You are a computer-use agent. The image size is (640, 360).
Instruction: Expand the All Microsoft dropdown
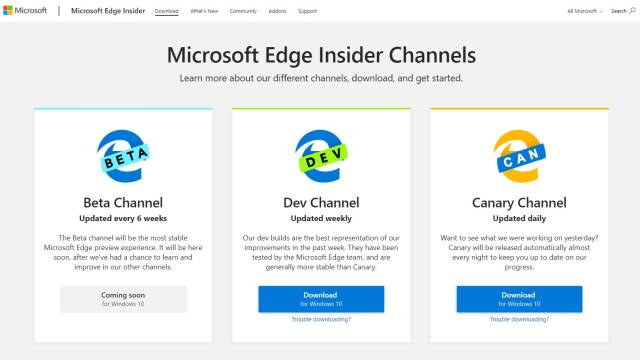pos(584,11)
